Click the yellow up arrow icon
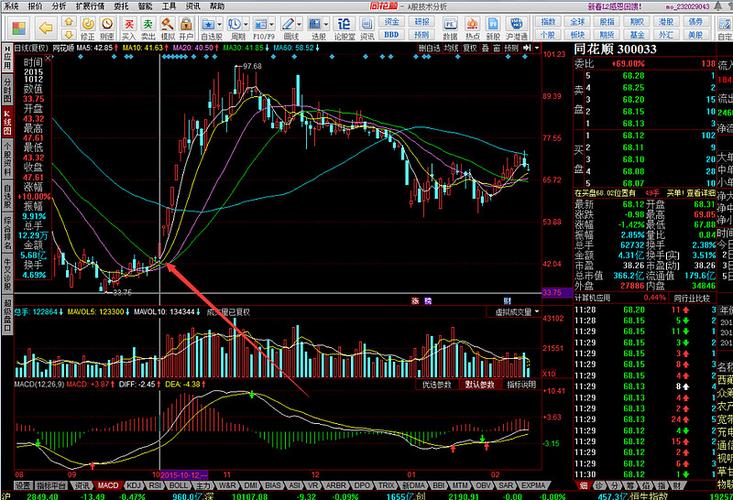Screen dimensions: 733x500 click(69, 21)
